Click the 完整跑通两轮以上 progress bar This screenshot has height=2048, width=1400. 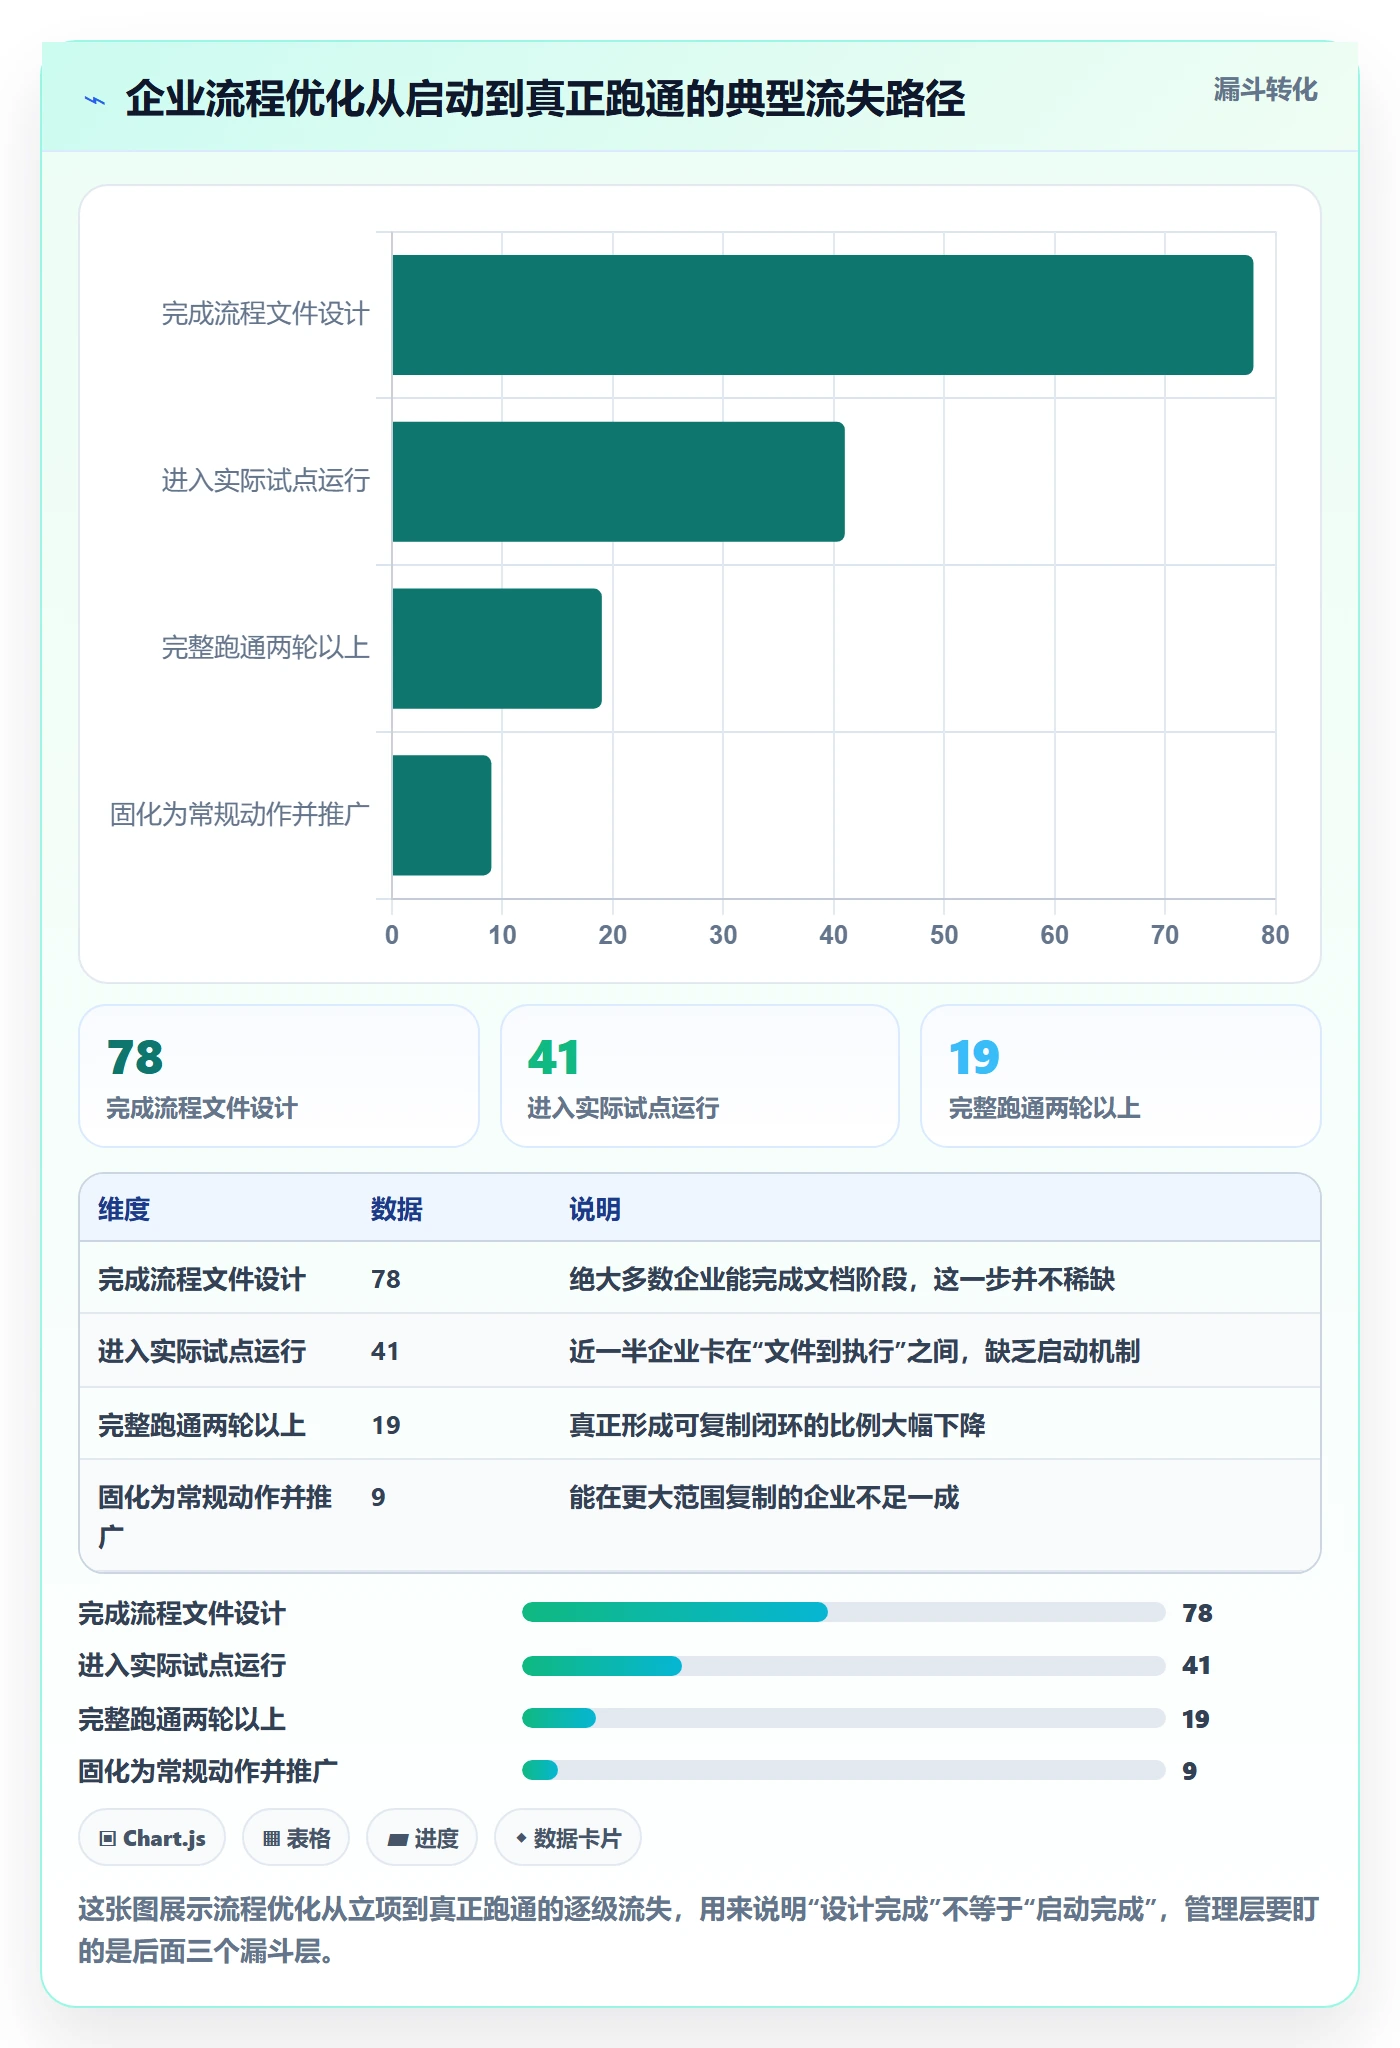coord(844,1718)
